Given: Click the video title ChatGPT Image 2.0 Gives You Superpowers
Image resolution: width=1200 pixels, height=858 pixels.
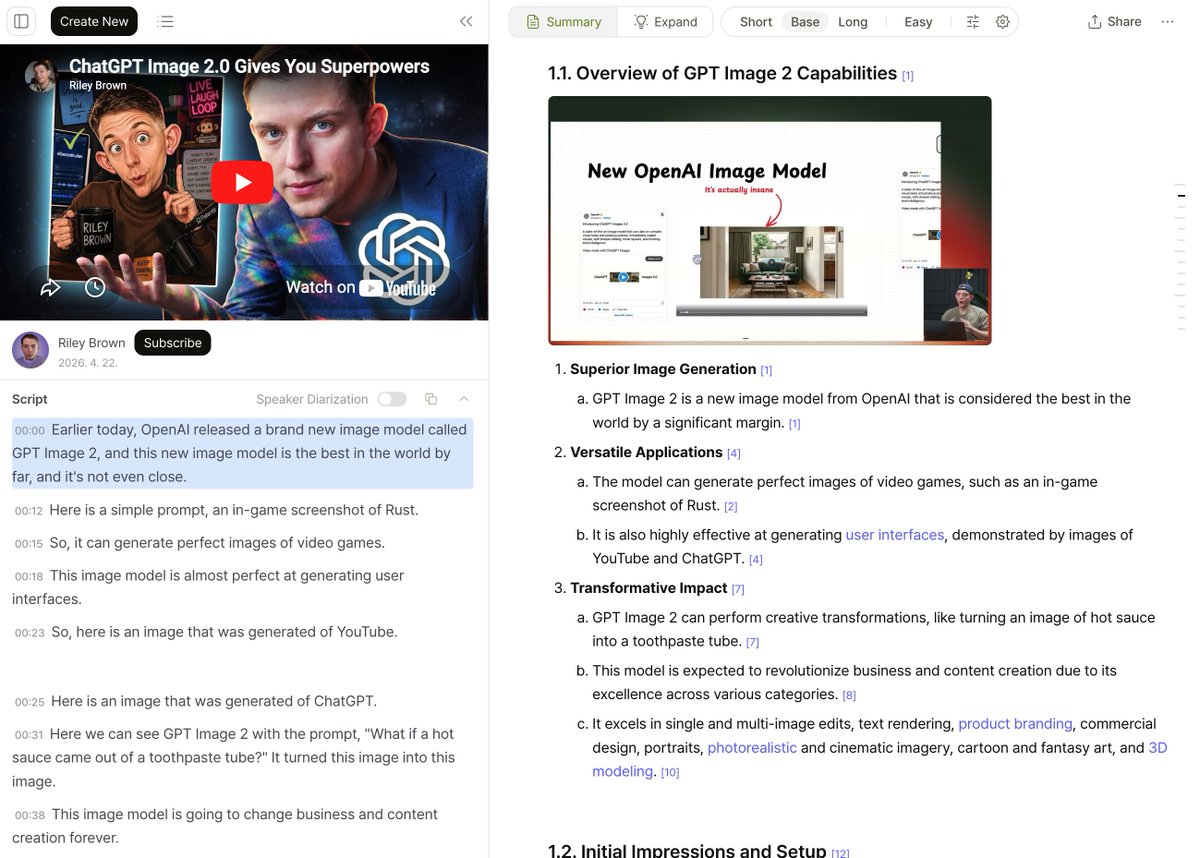Looking at the screenshot, I should click(249, 66).
